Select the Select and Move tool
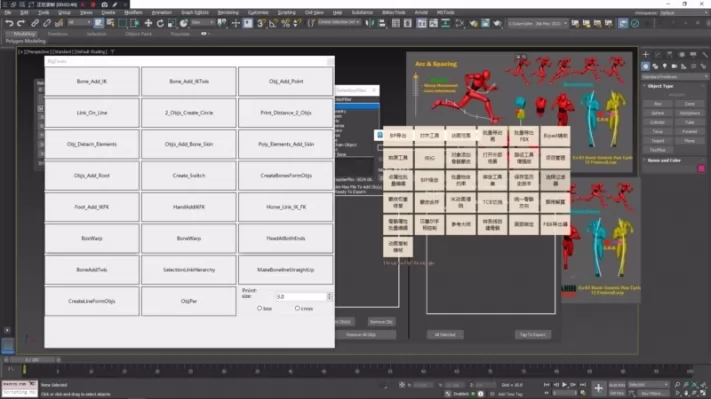The height and width of the screenshot is (399, 711). click(148, 23)
